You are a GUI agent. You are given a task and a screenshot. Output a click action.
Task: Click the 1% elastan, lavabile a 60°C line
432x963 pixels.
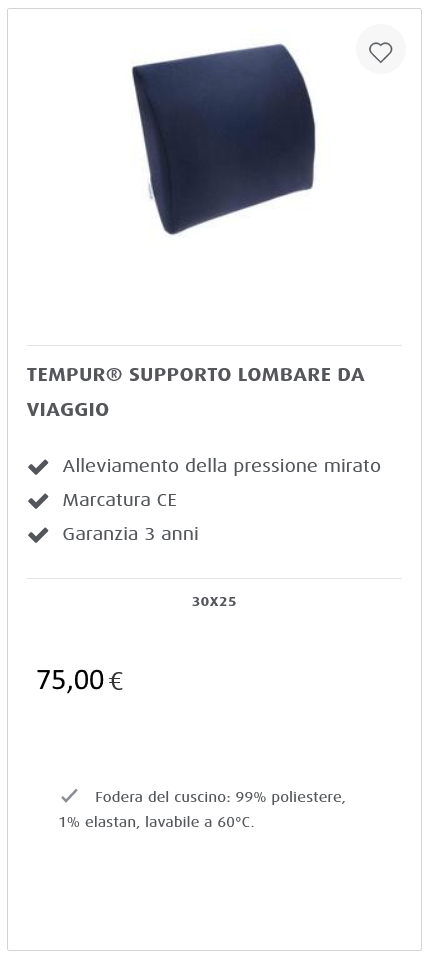click(x=156, y=822)
